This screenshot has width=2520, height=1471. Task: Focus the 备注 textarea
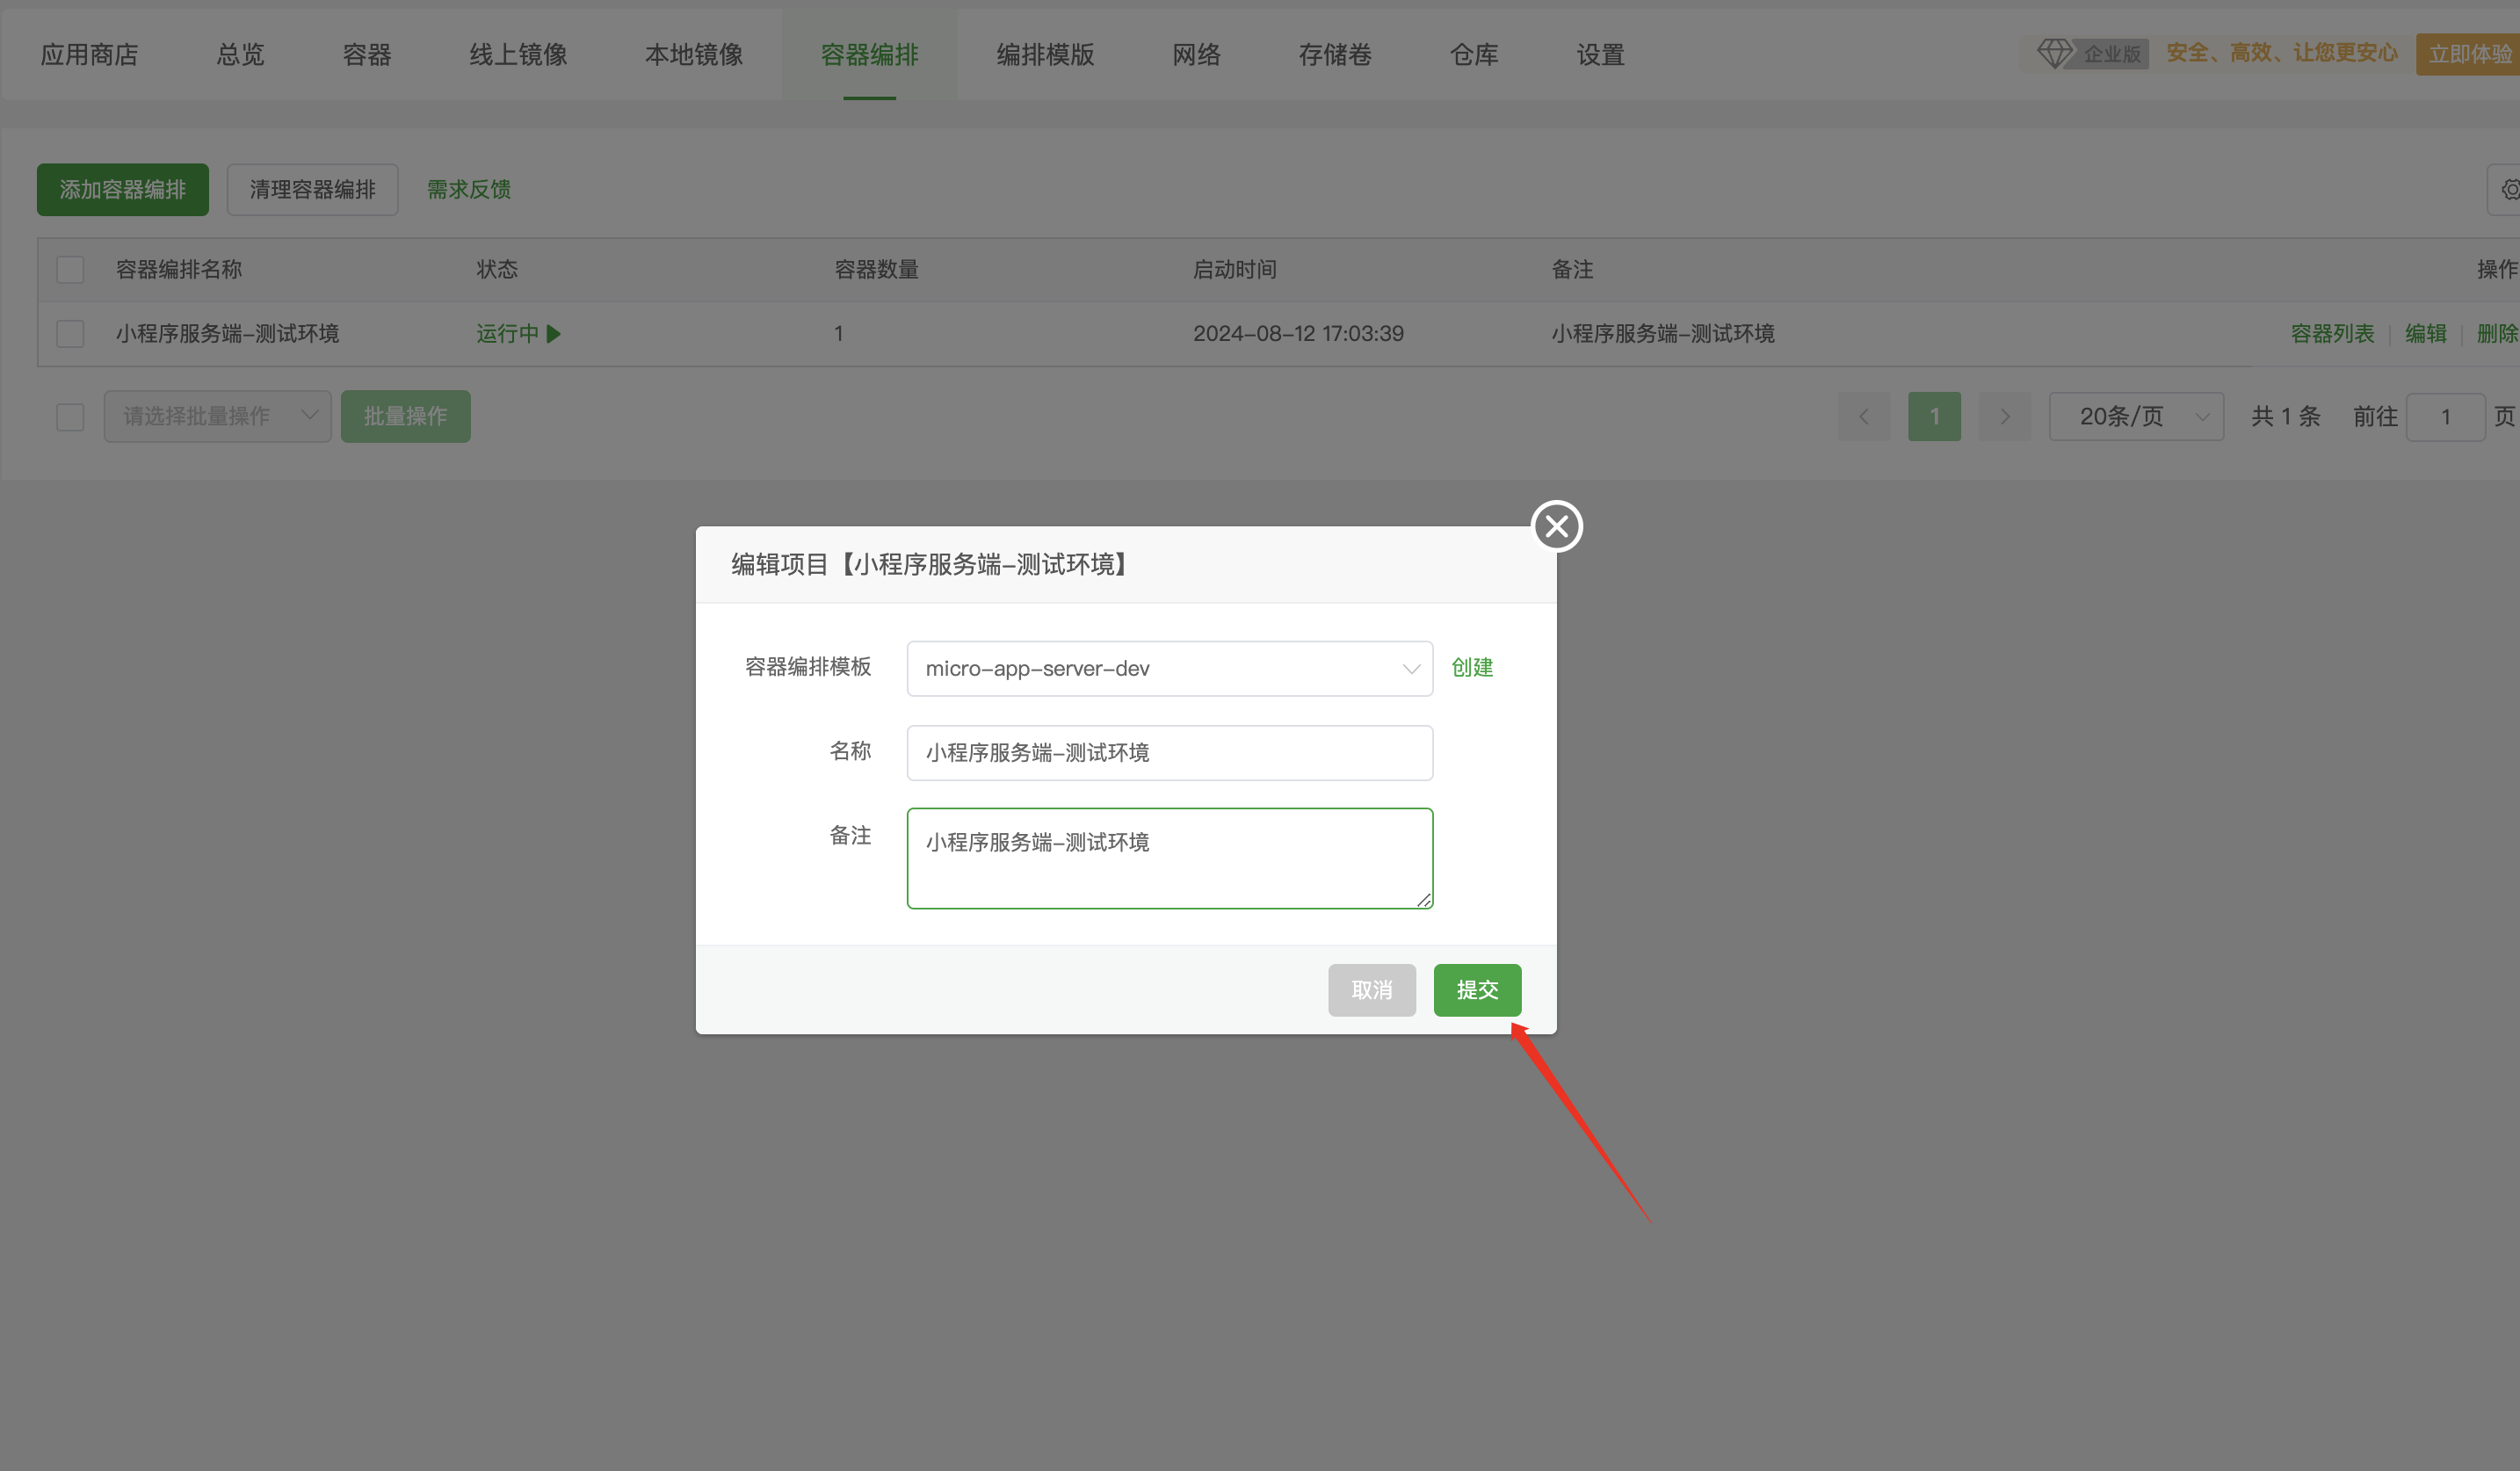(1169, 858)
